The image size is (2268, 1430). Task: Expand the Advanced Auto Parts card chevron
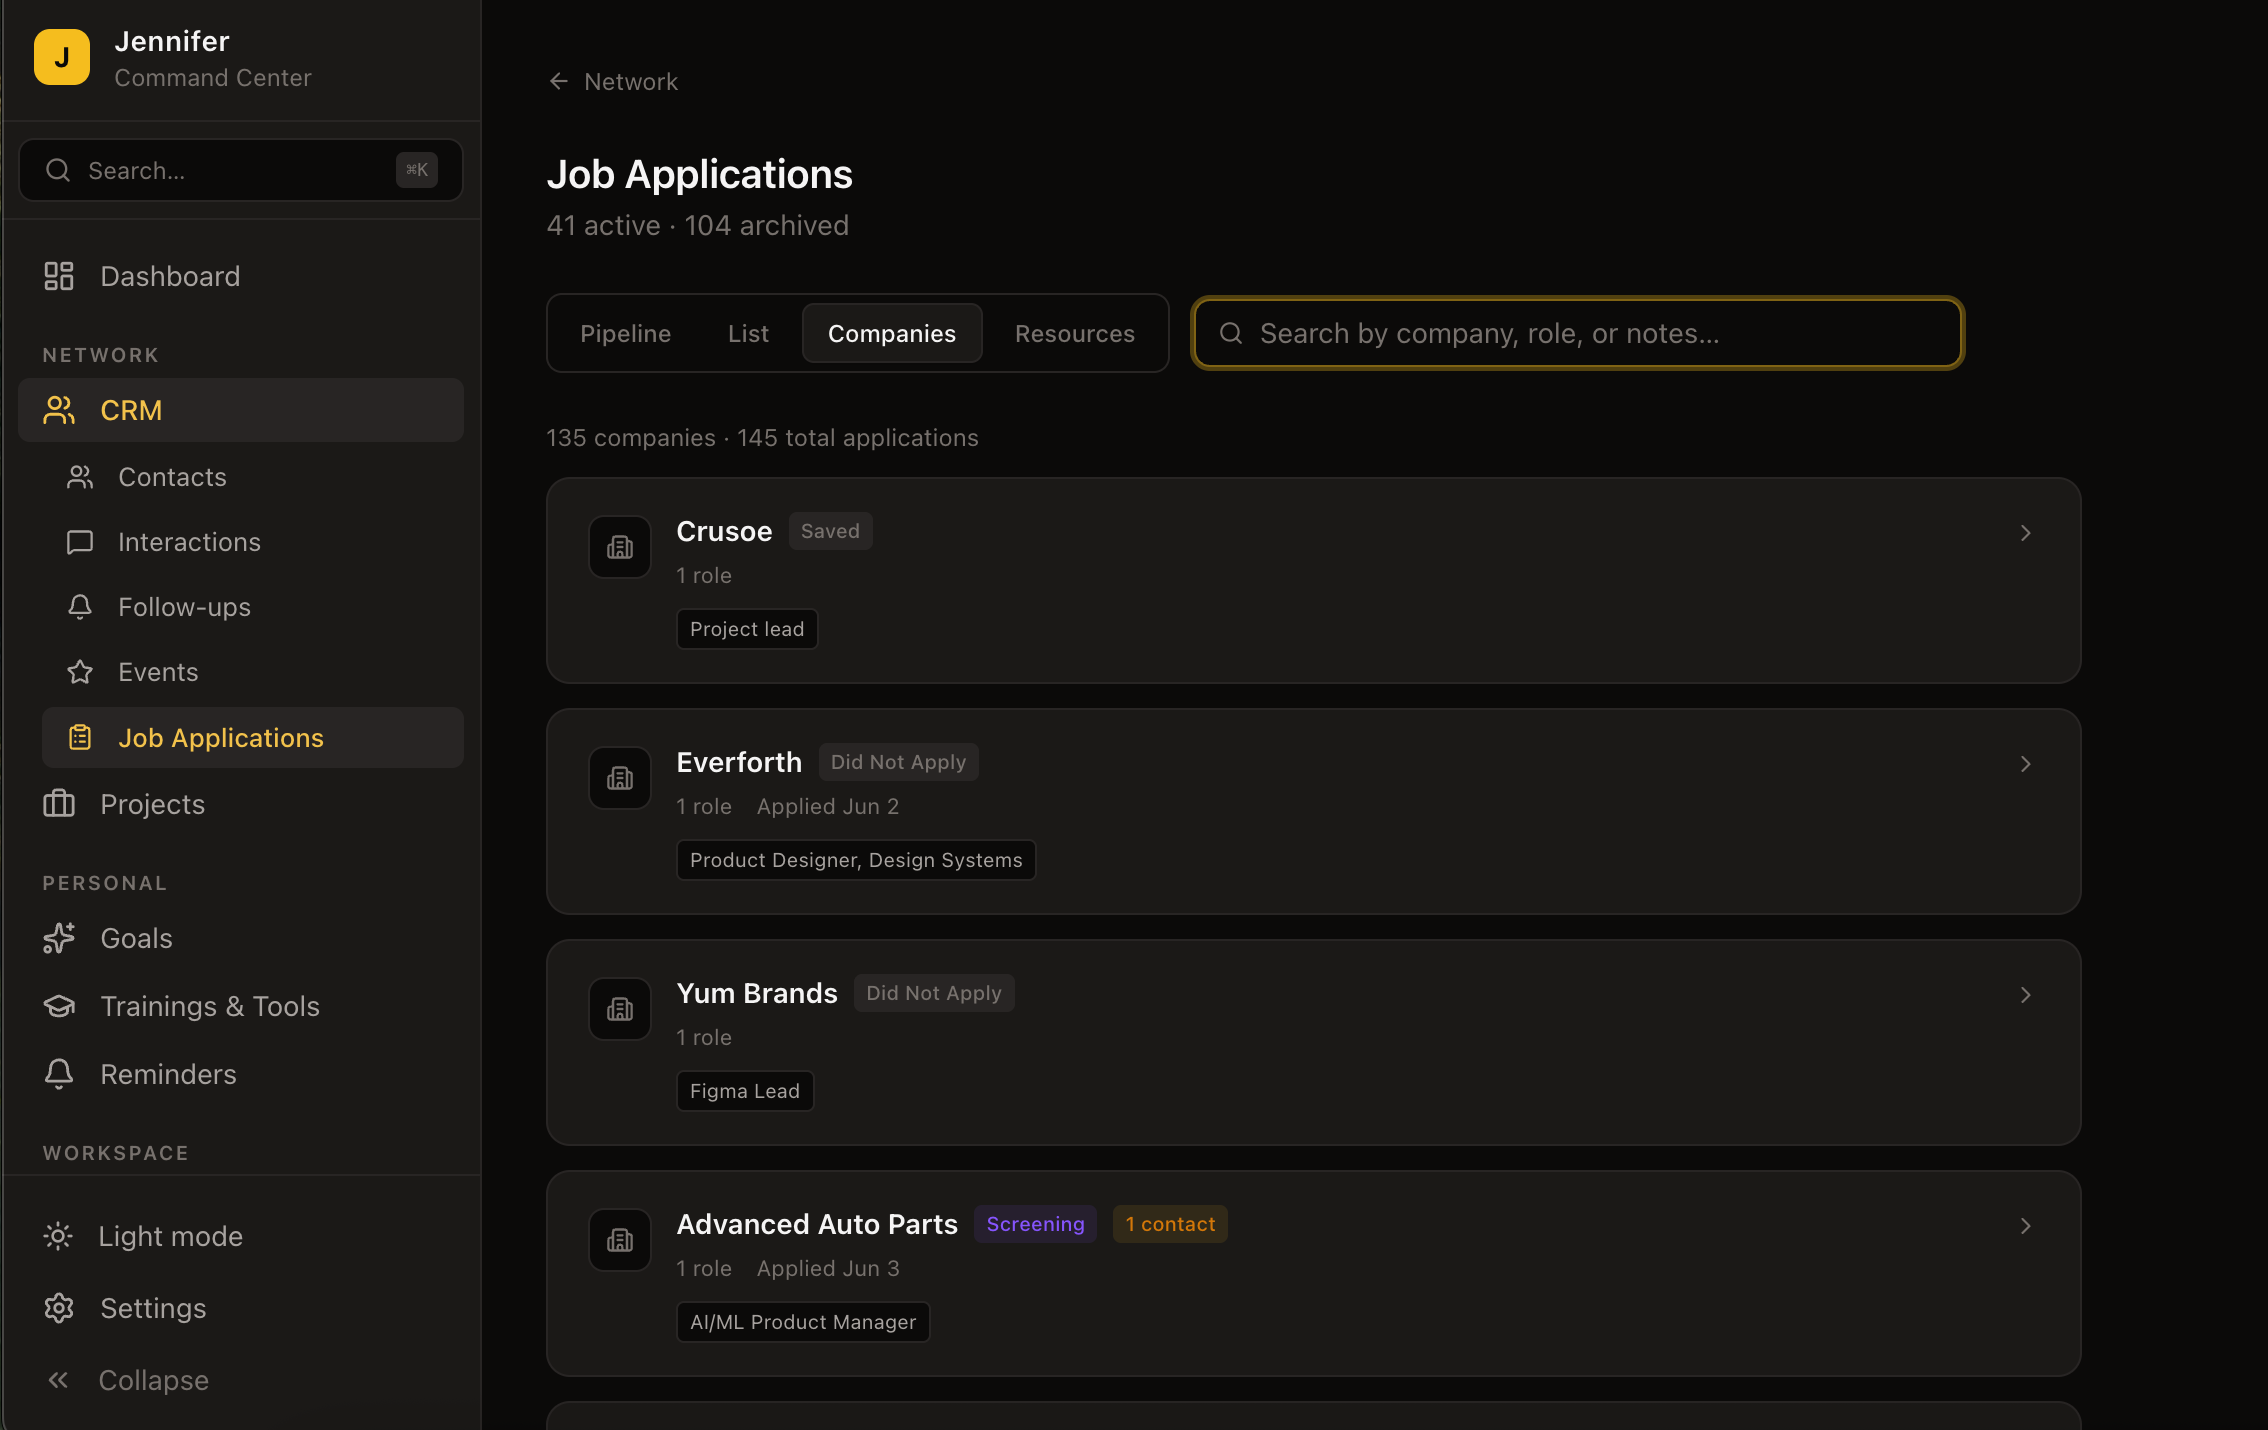pos(2026,1226)
